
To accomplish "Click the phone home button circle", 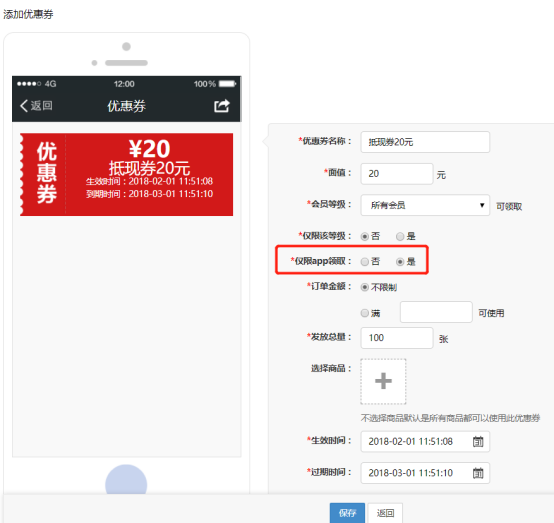I will pyautogui.click(x=126, y=482).
